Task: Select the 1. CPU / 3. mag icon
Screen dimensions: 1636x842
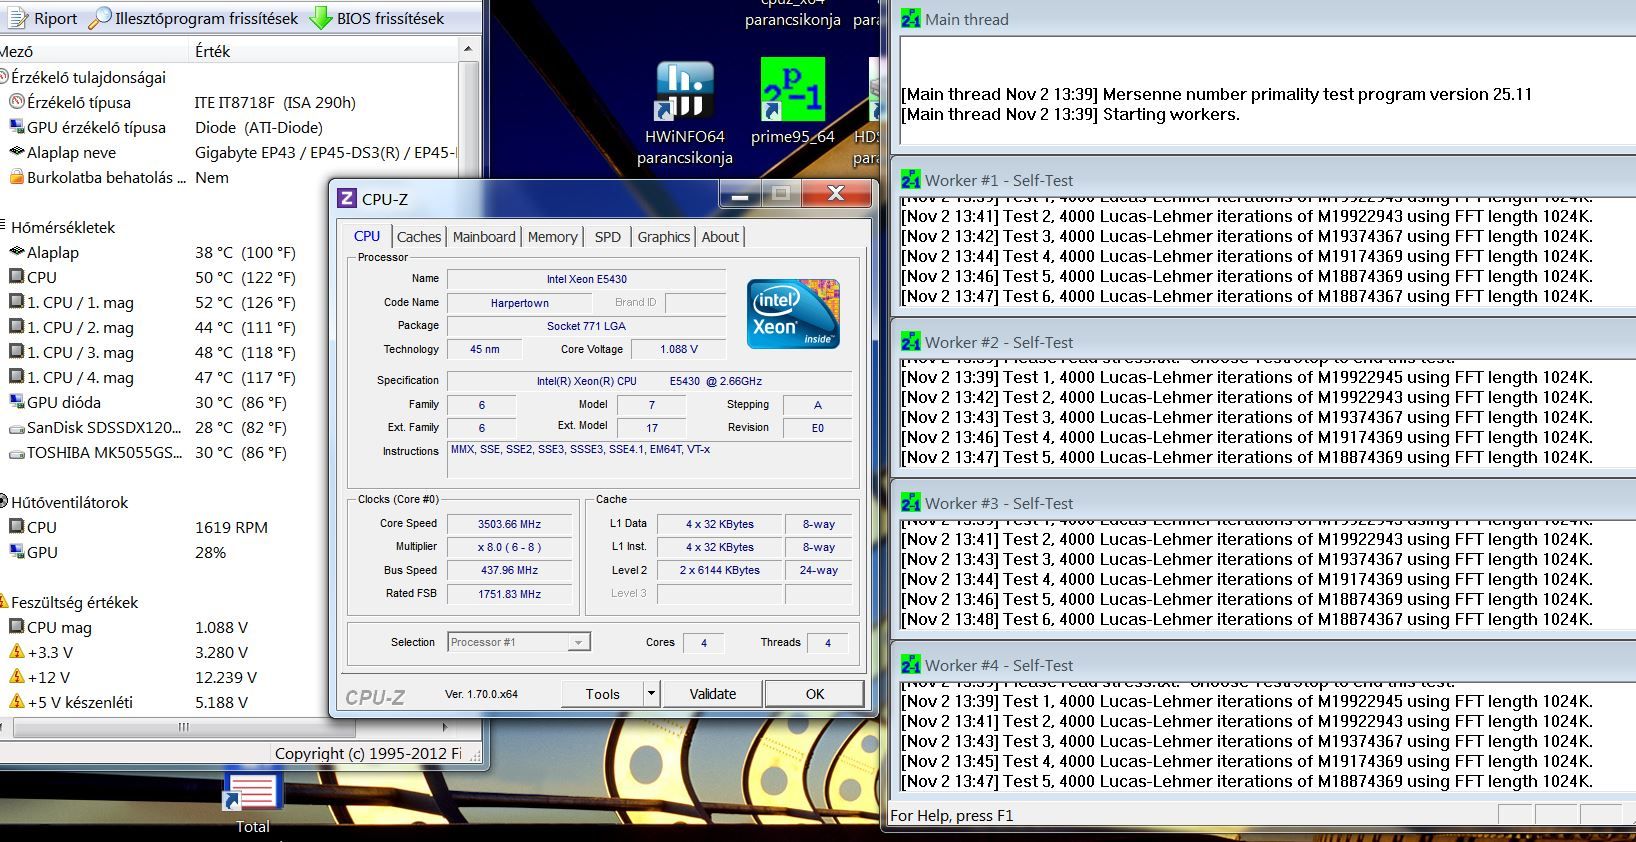Action: [16, 352]
